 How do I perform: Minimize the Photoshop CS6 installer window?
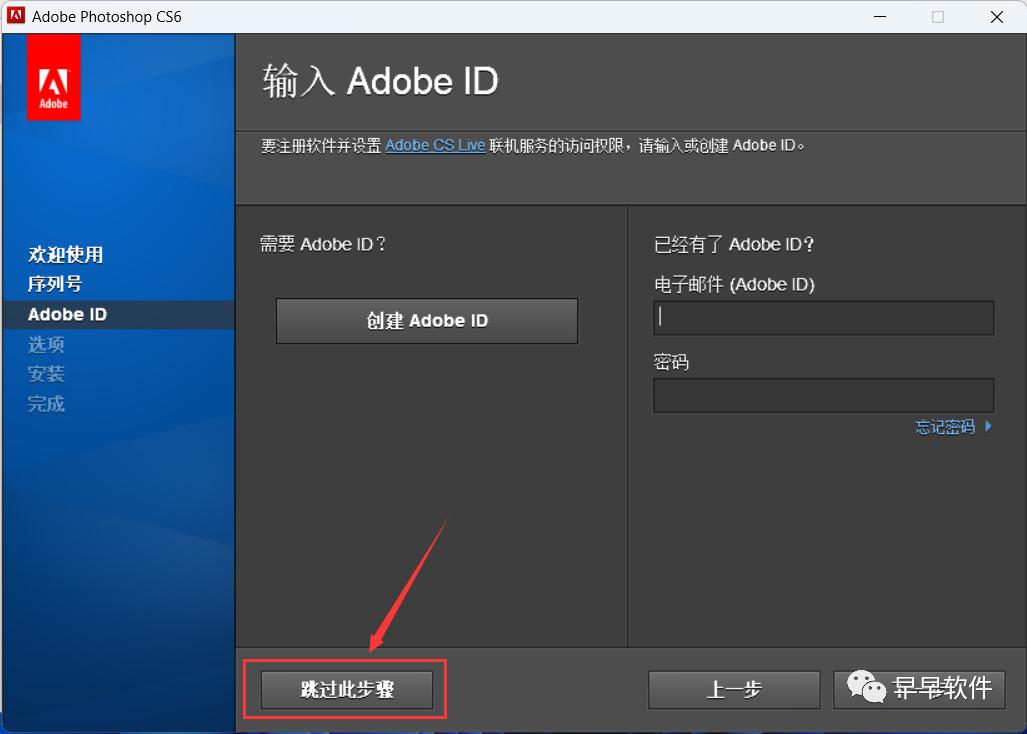[x=880, y=17]
